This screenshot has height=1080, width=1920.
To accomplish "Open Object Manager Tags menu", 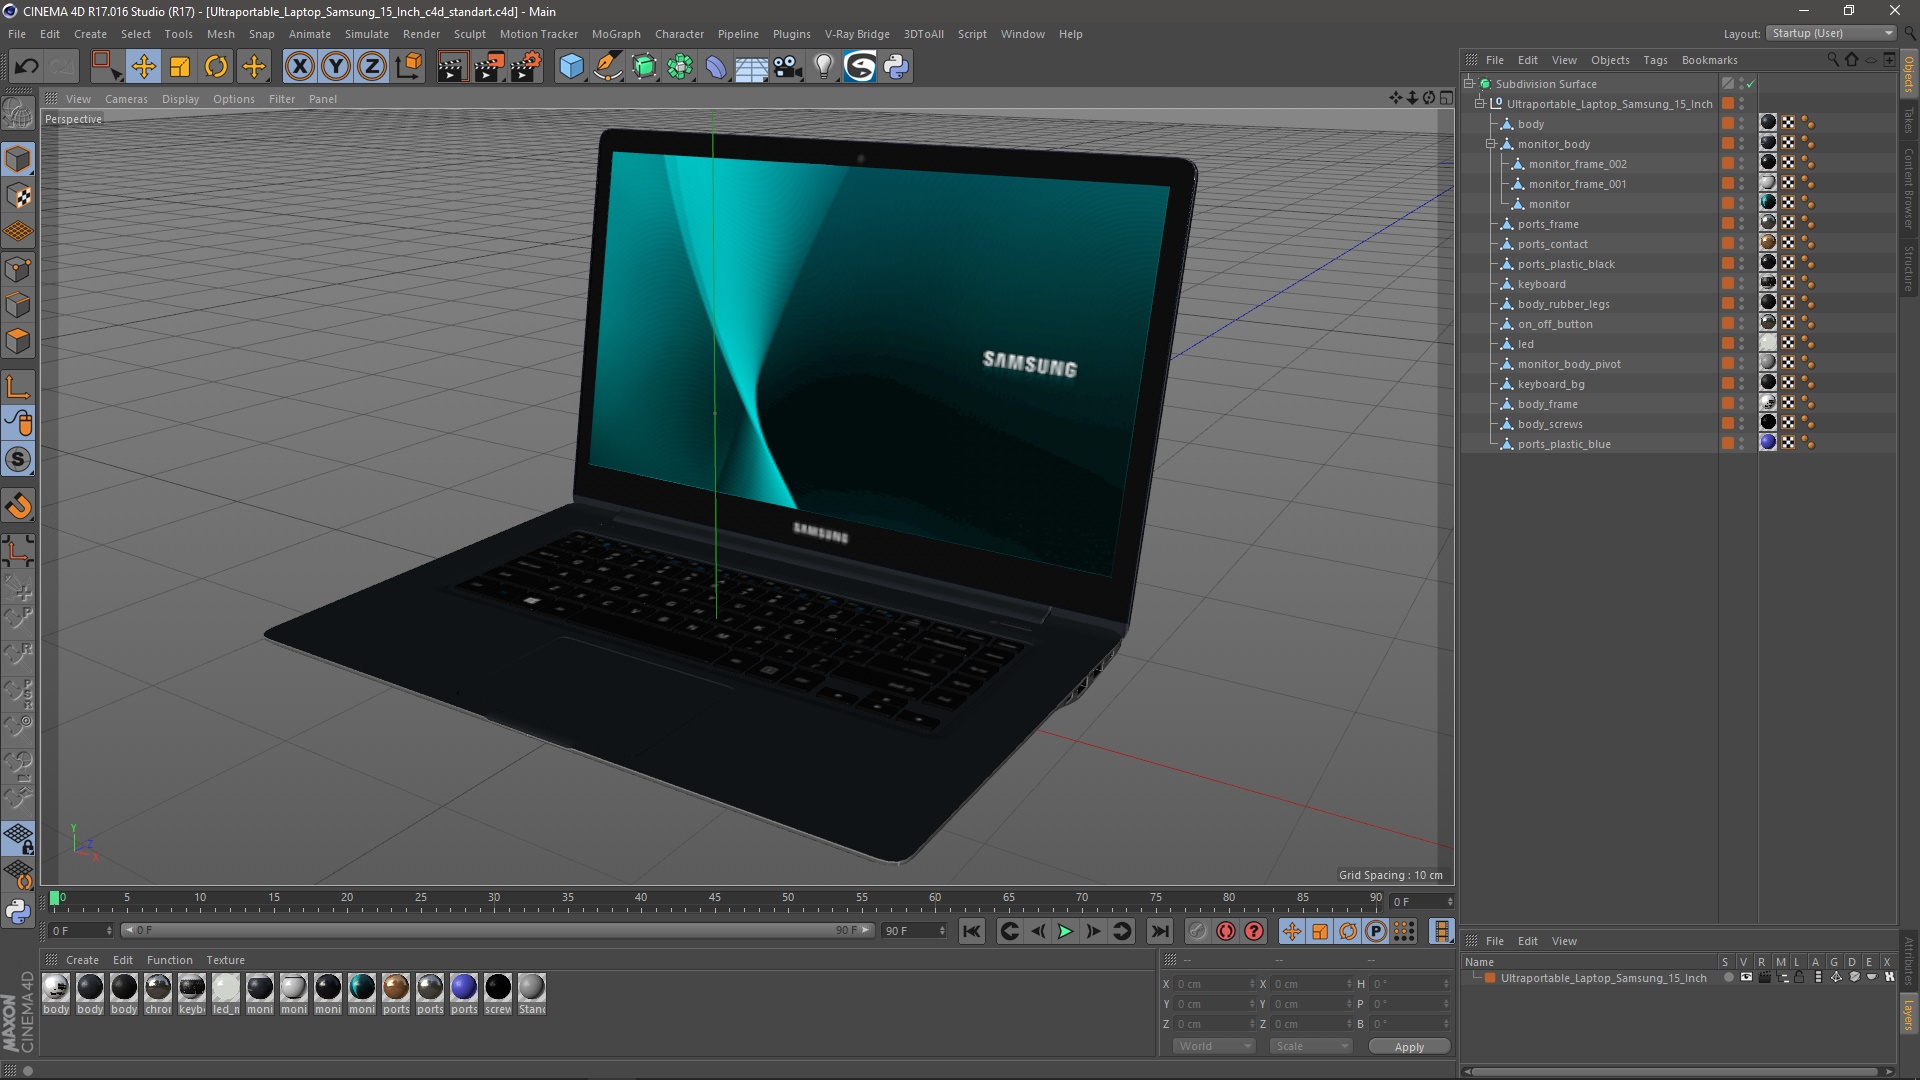I will [1655, 60].
